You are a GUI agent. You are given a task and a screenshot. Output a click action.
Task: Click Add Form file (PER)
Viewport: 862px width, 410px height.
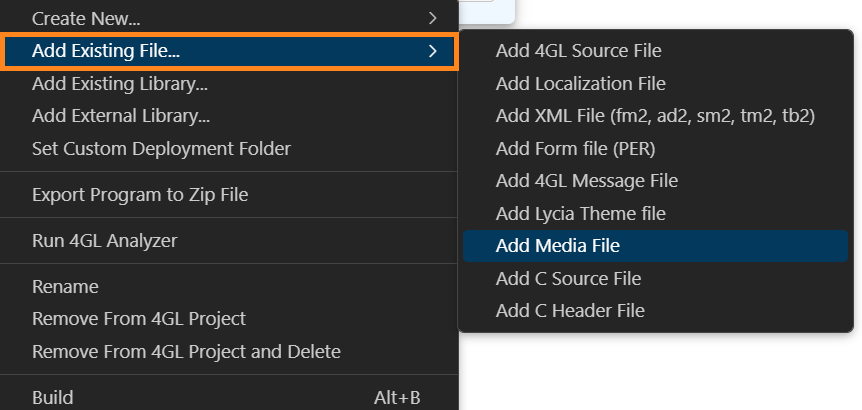click(x=575, y=149)
